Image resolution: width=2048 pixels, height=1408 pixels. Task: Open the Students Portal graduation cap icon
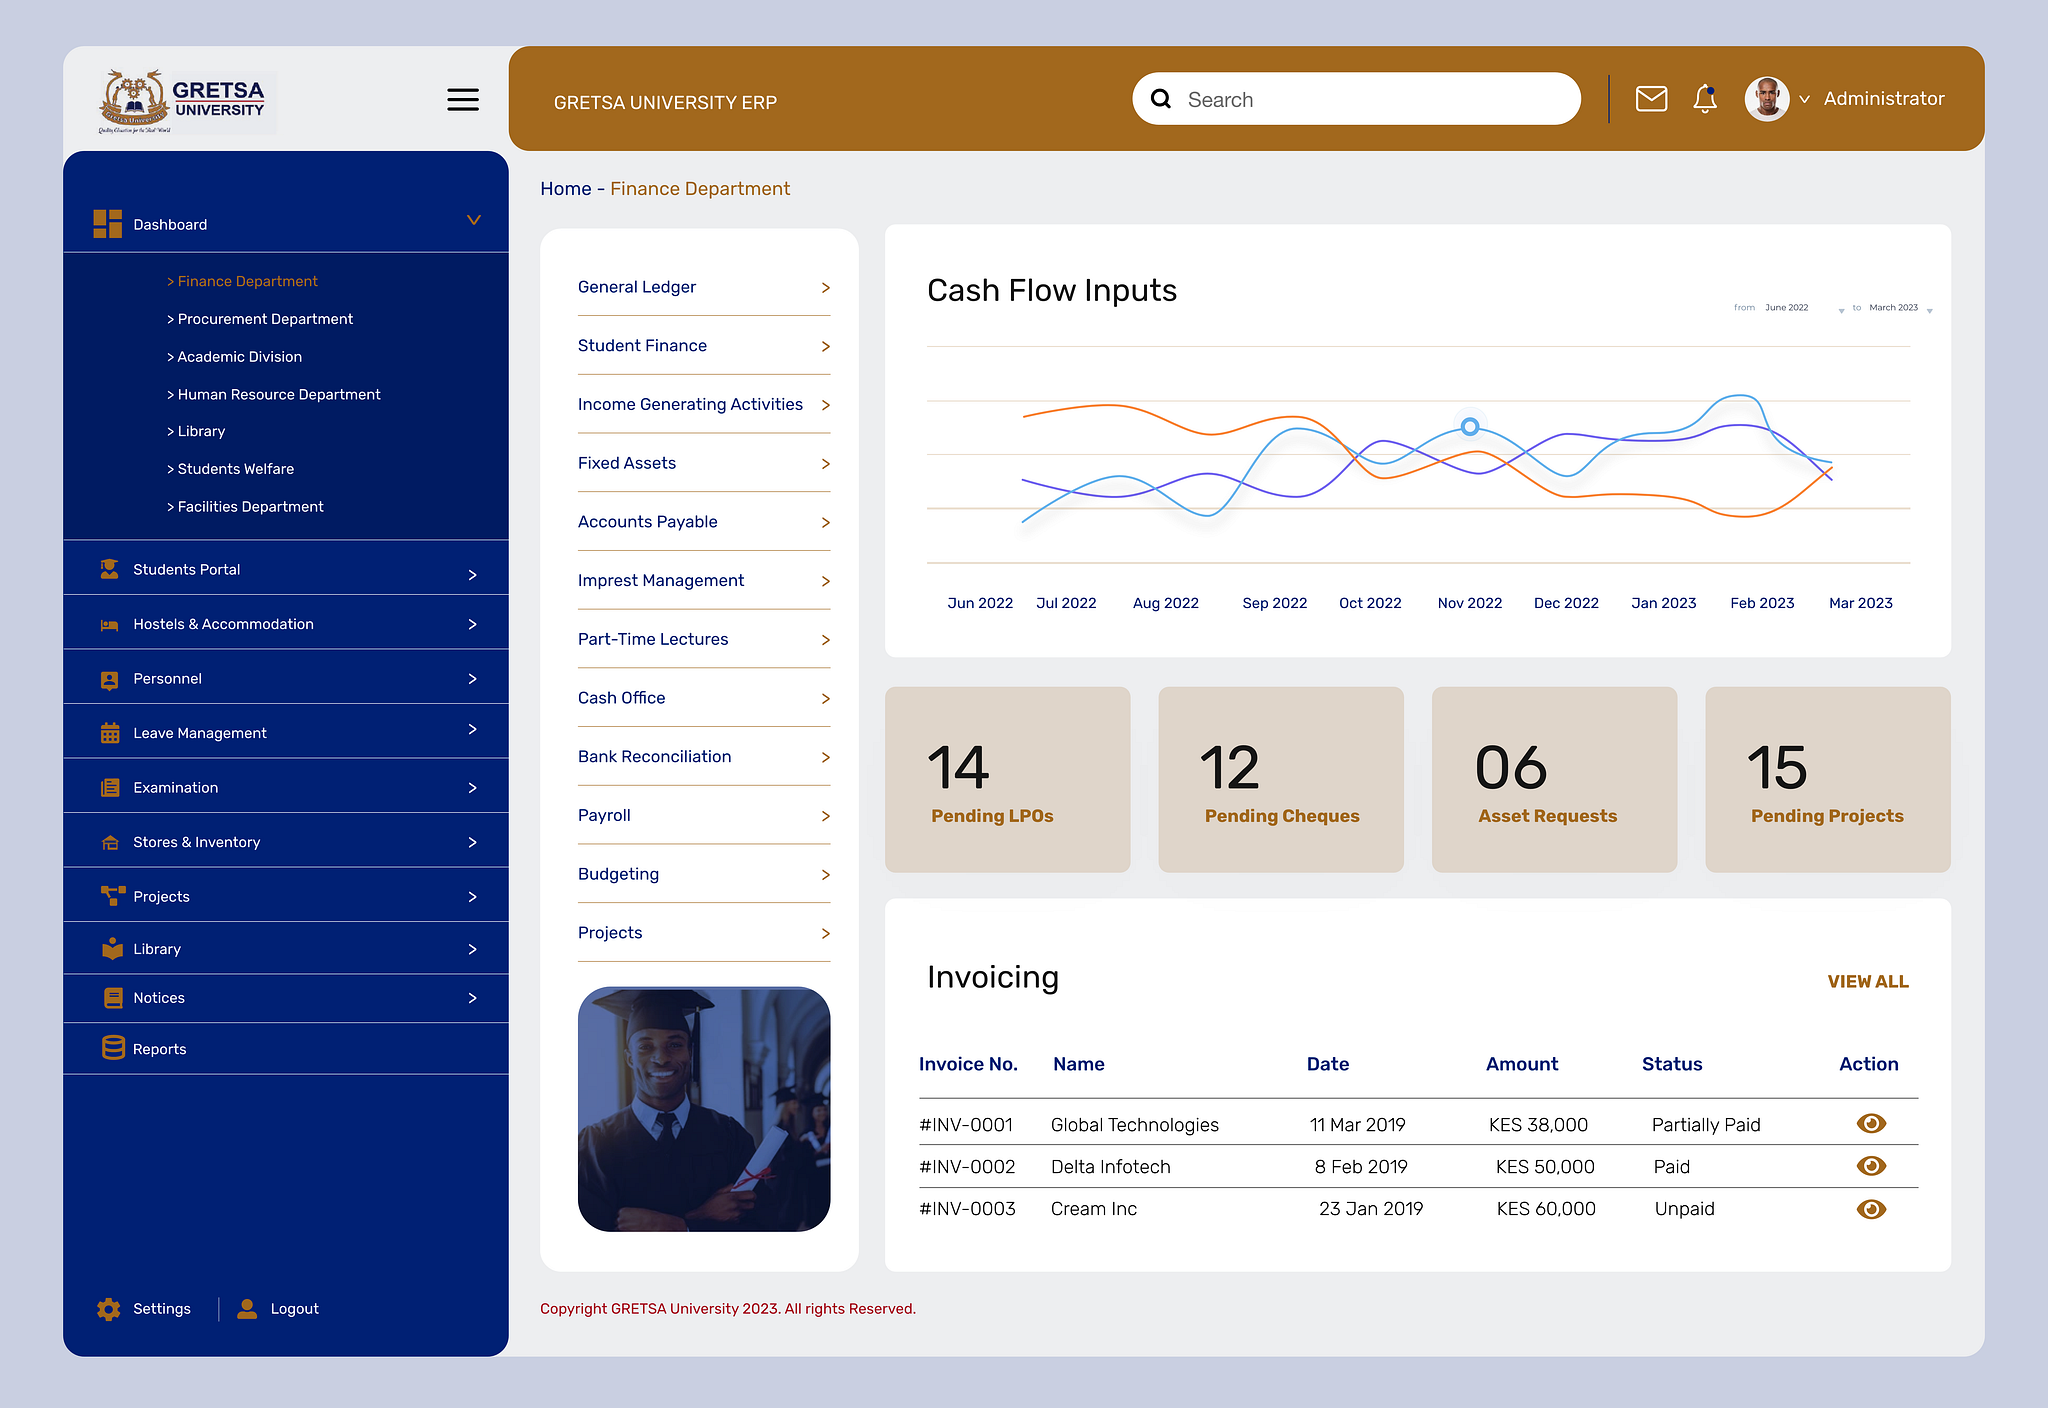coord(109,568)
